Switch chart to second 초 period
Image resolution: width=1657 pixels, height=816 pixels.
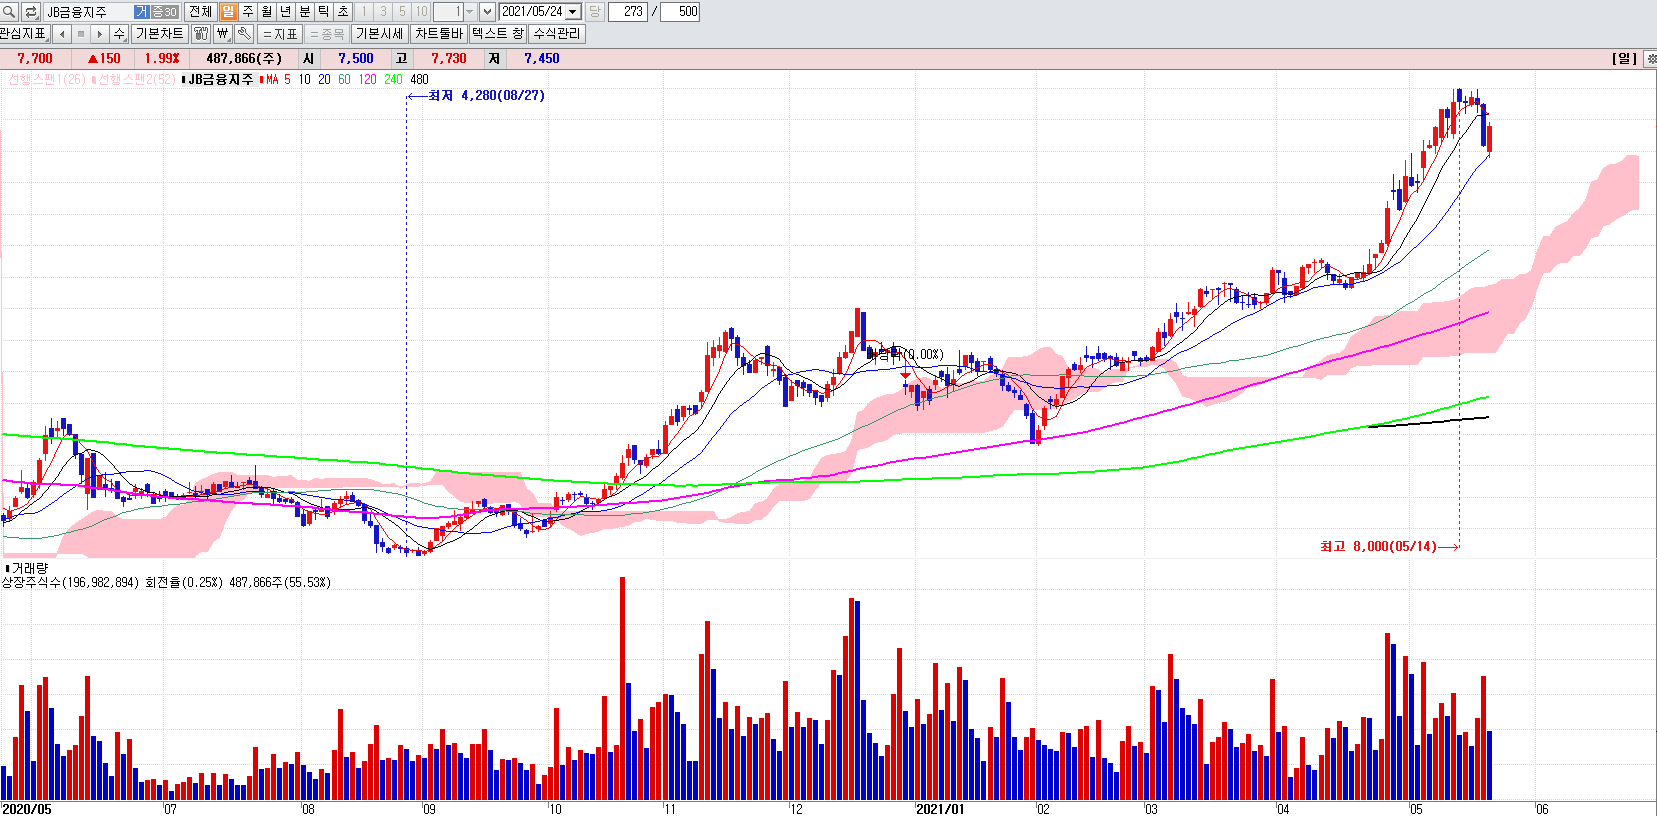coord(343,12)
